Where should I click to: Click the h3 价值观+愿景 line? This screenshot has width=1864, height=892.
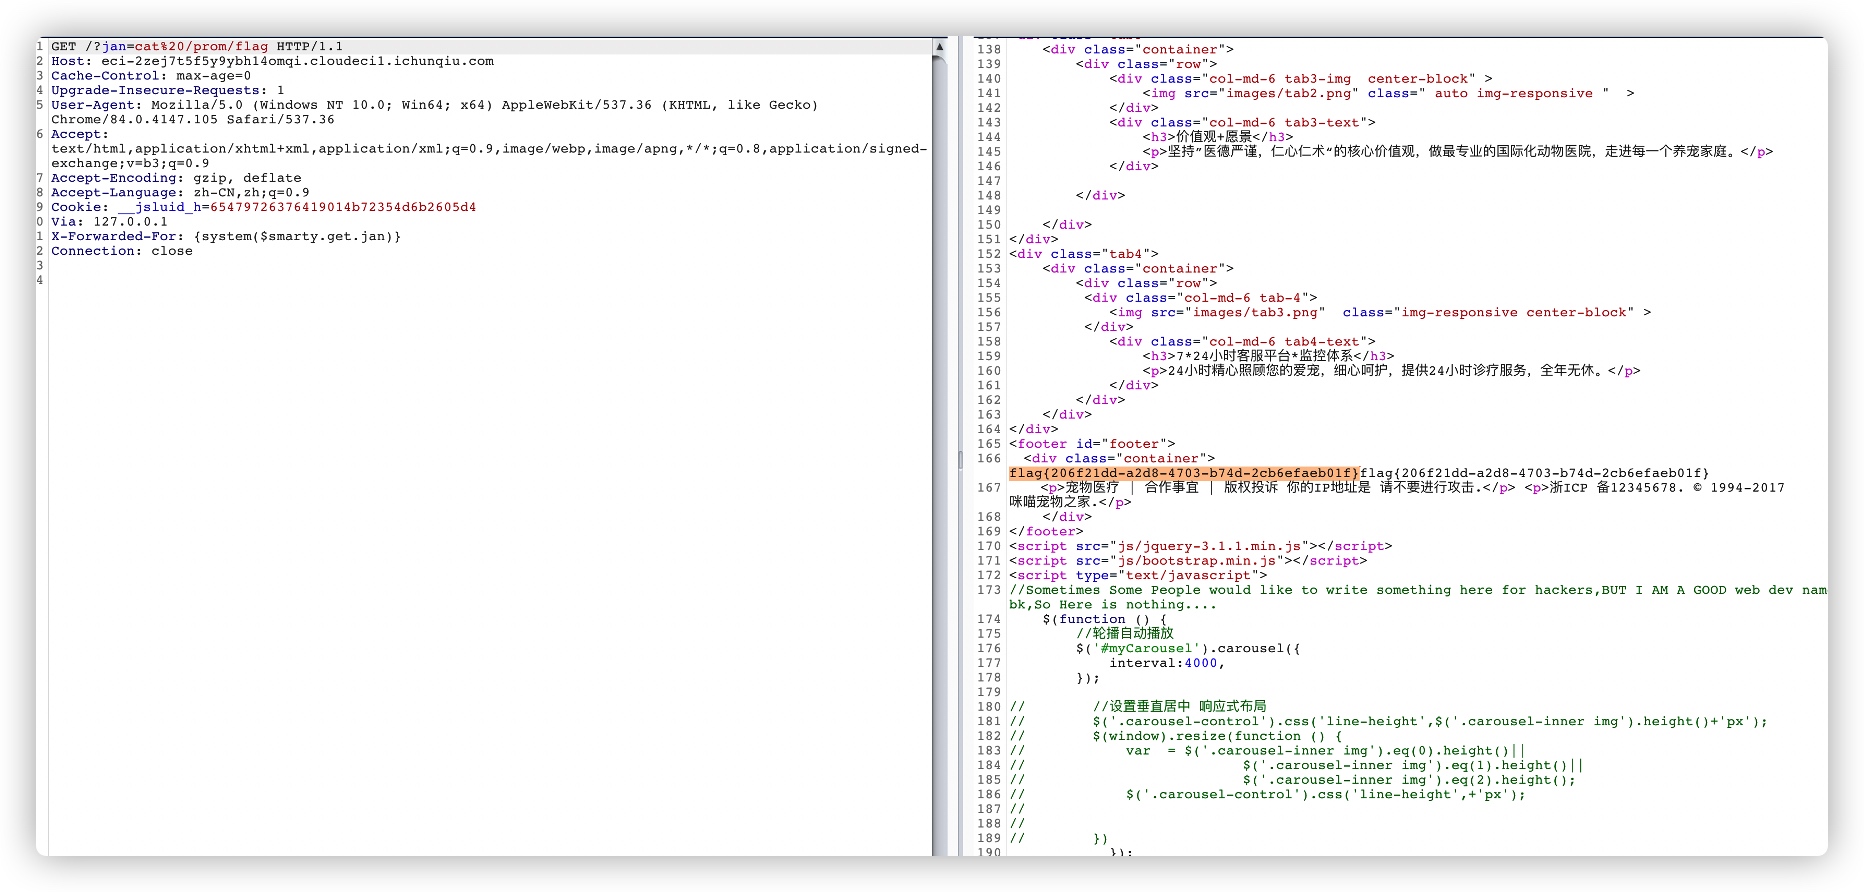pos(1218,137)
